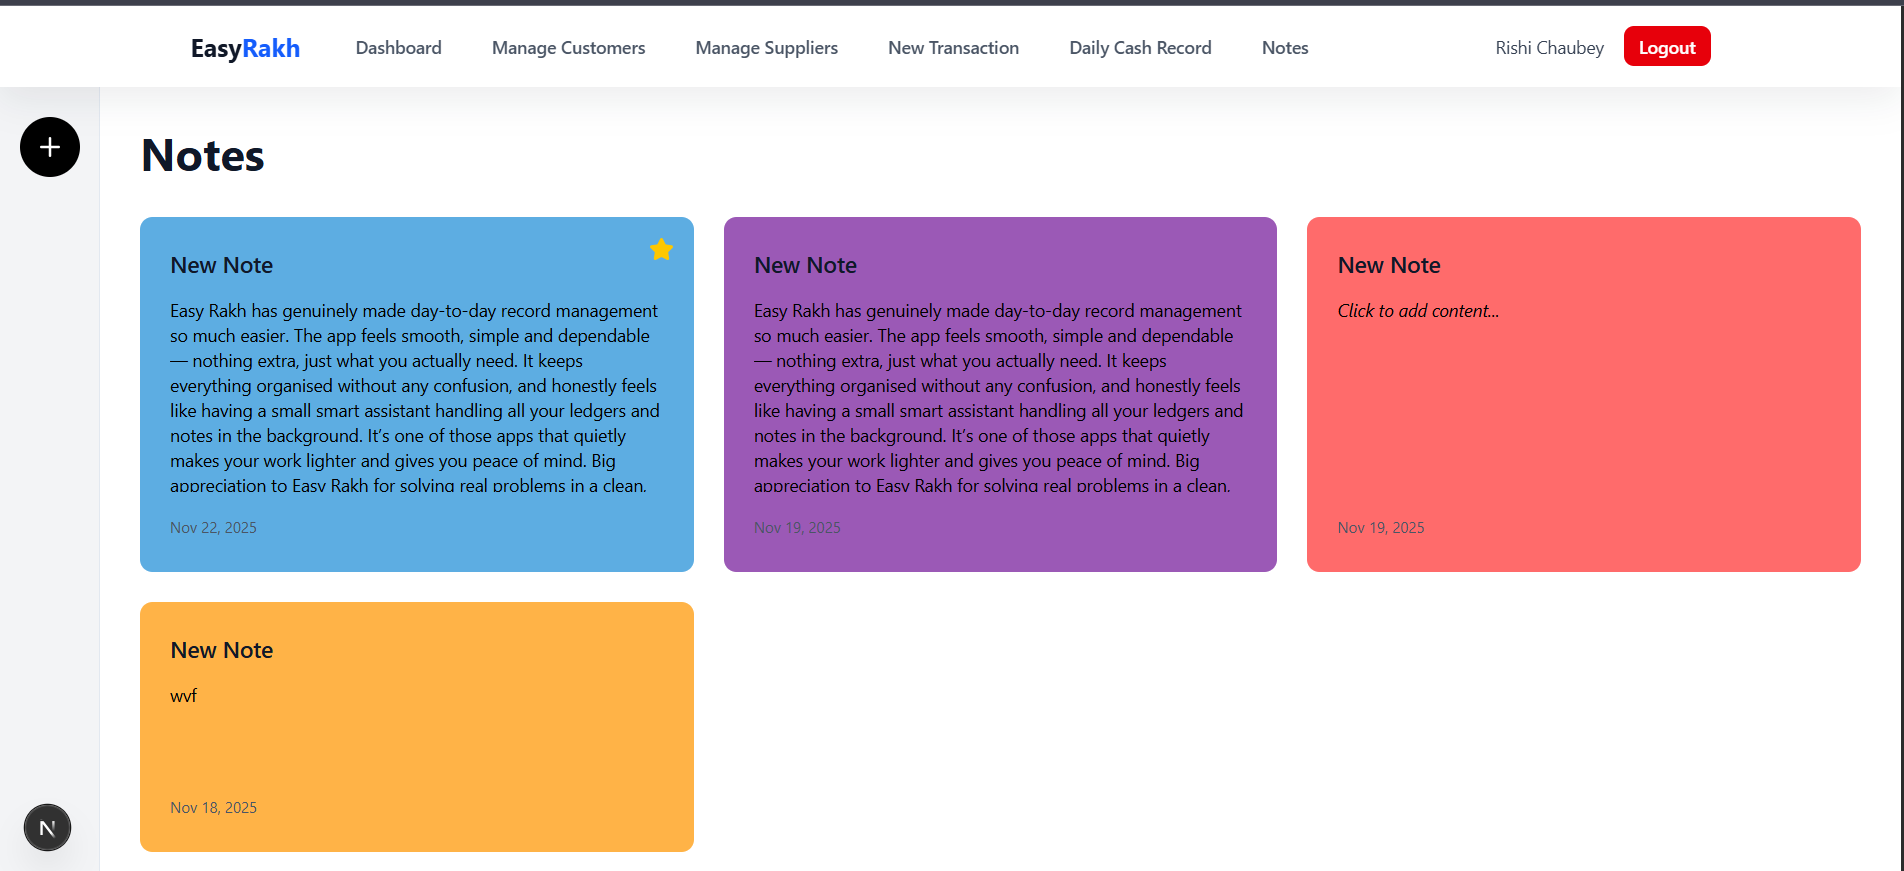1904x871 pixels.
Task: Click the purple note body text
Action: (1000, 397)
